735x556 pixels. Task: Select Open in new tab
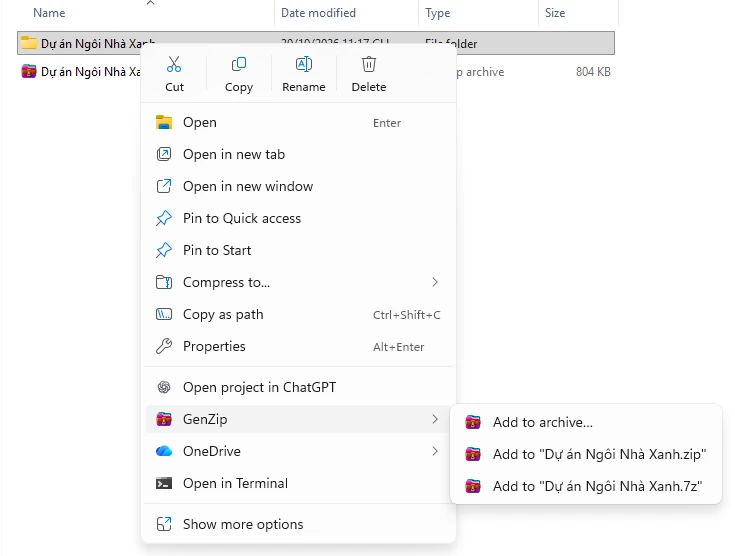click(299, 154)
